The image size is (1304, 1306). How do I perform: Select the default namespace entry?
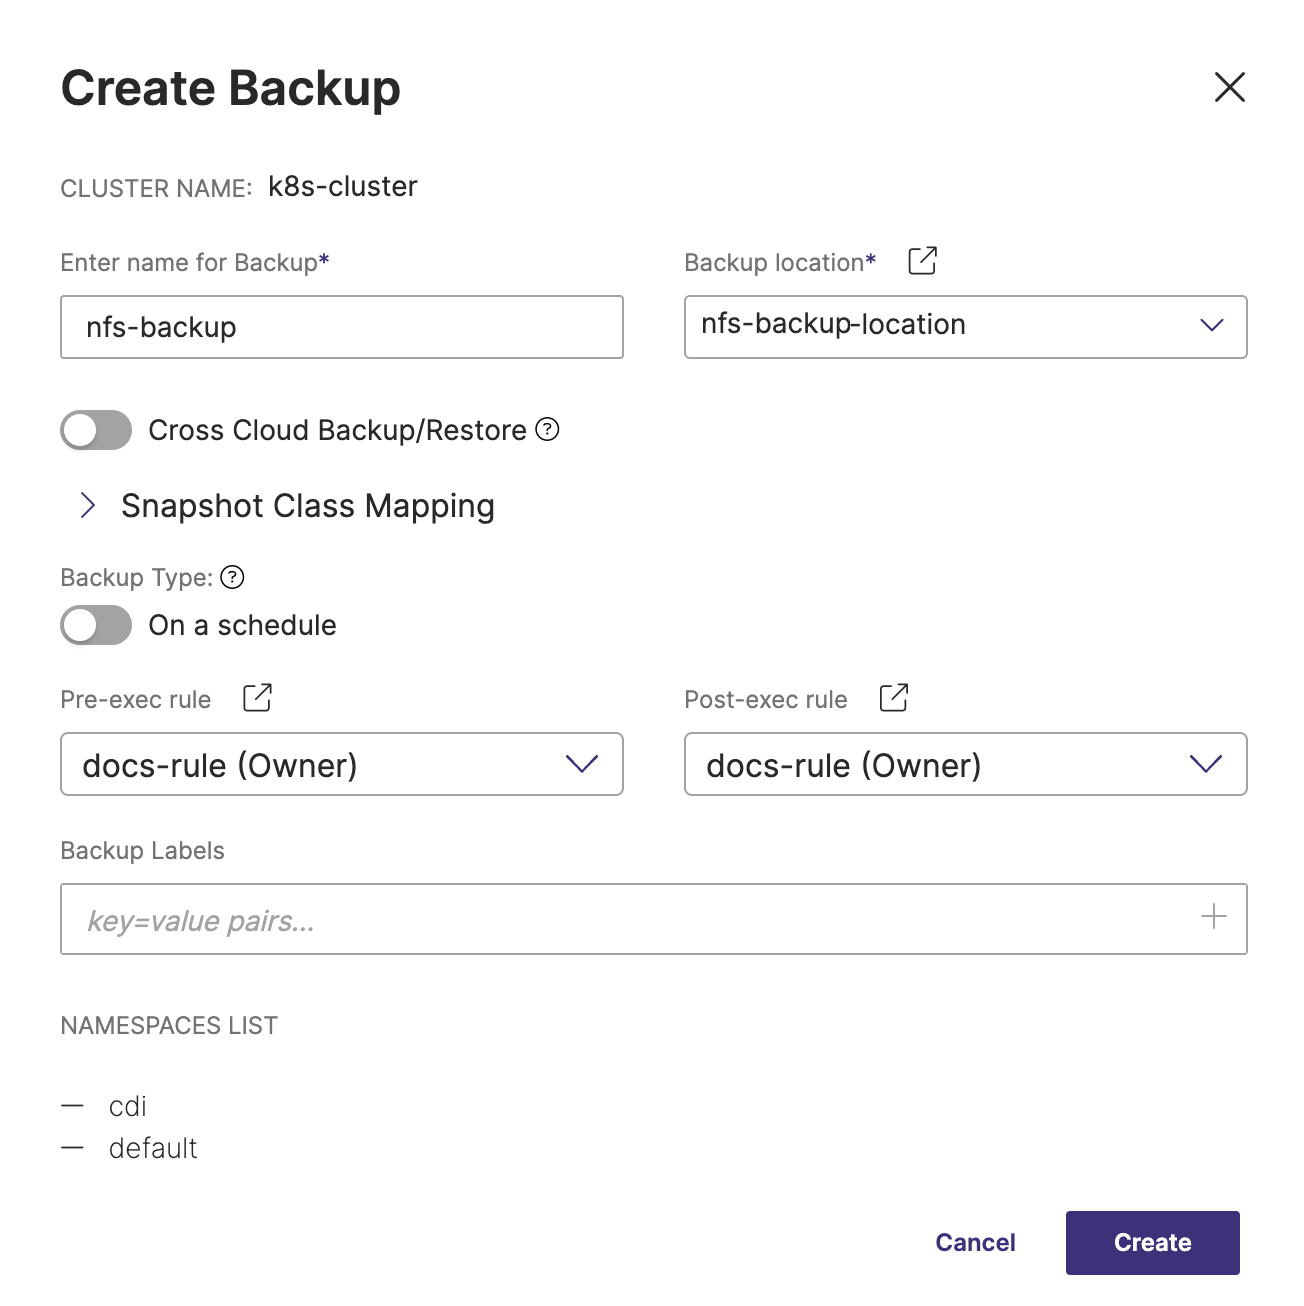point(153,1148)
